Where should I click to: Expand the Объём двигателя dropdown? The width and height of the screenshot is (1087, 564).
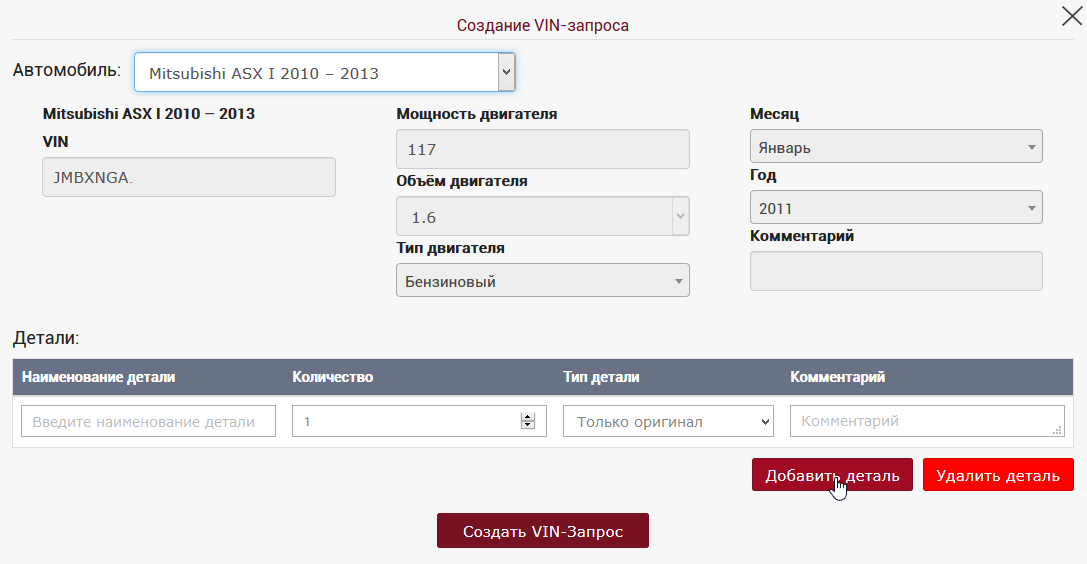(542, 217)
